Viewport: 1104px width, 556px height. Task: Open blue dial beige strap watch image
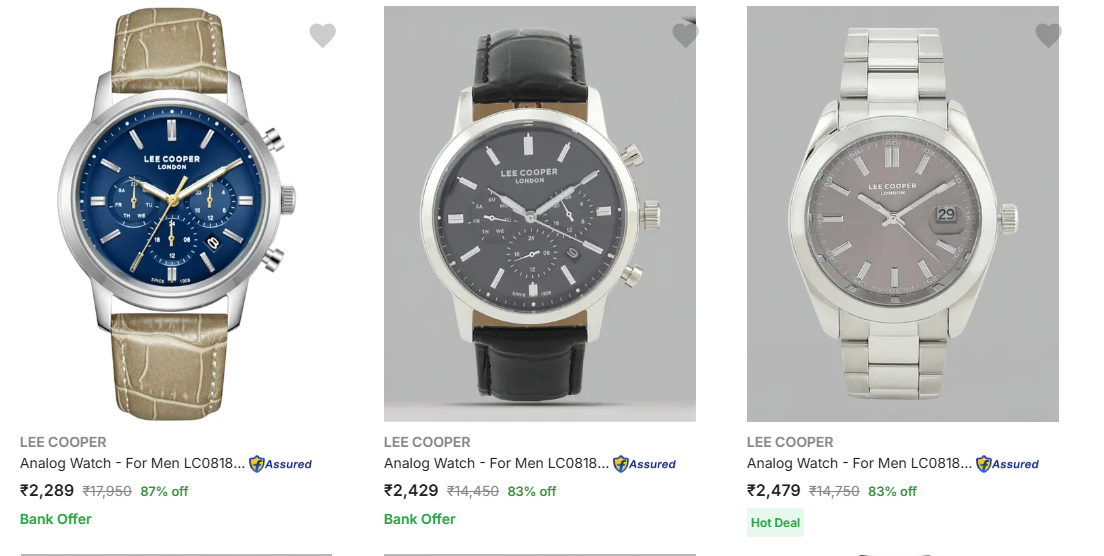176,214
